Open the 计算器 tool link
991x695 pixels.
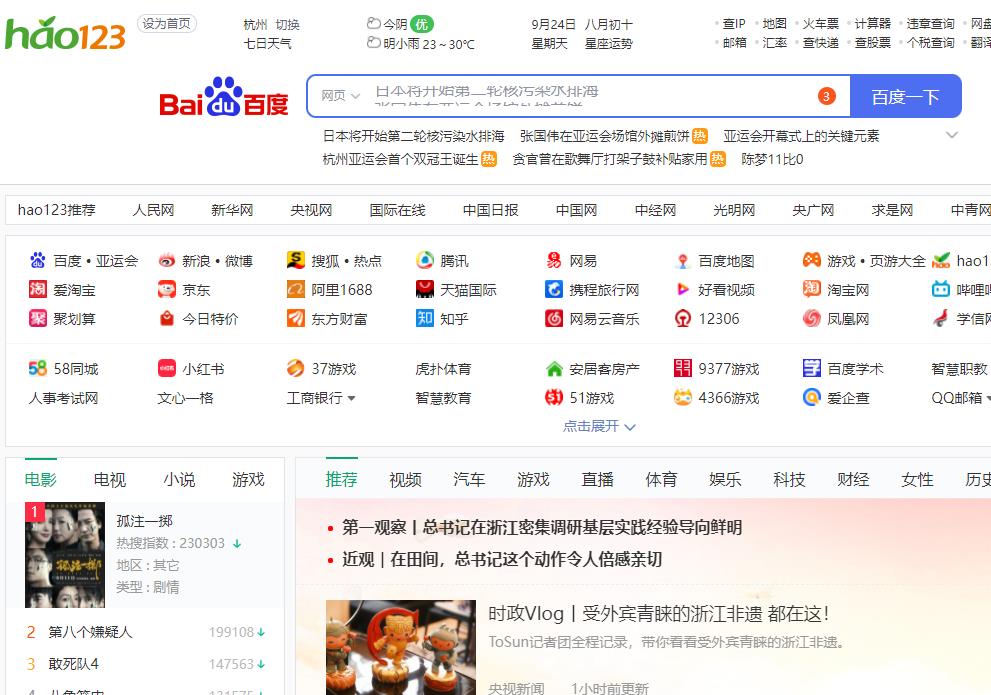coord(873,24)
